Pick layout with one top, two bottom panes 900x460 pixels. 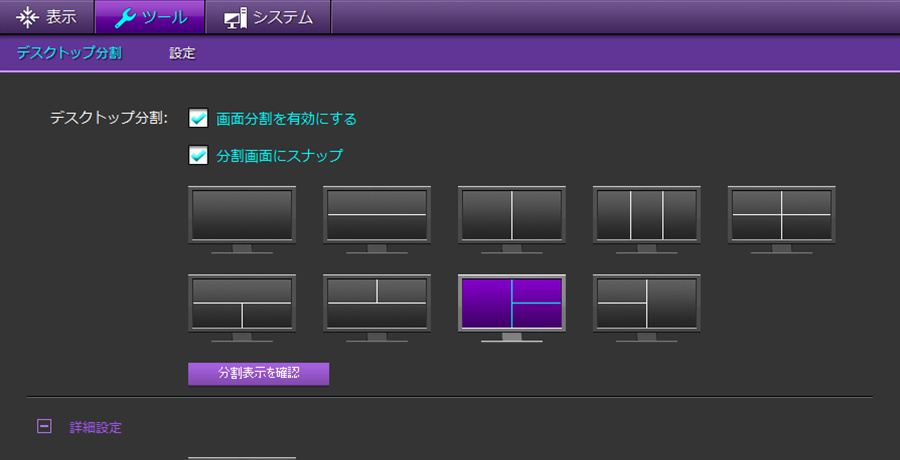242,303
